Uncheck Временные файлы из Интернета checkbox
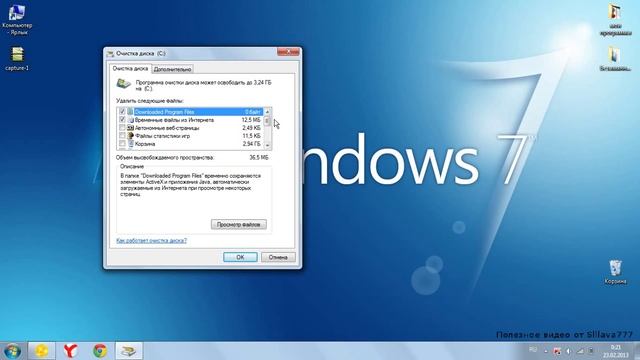This screenshot has height=360, width=640. pyautogui.click(x=122, y=120)
